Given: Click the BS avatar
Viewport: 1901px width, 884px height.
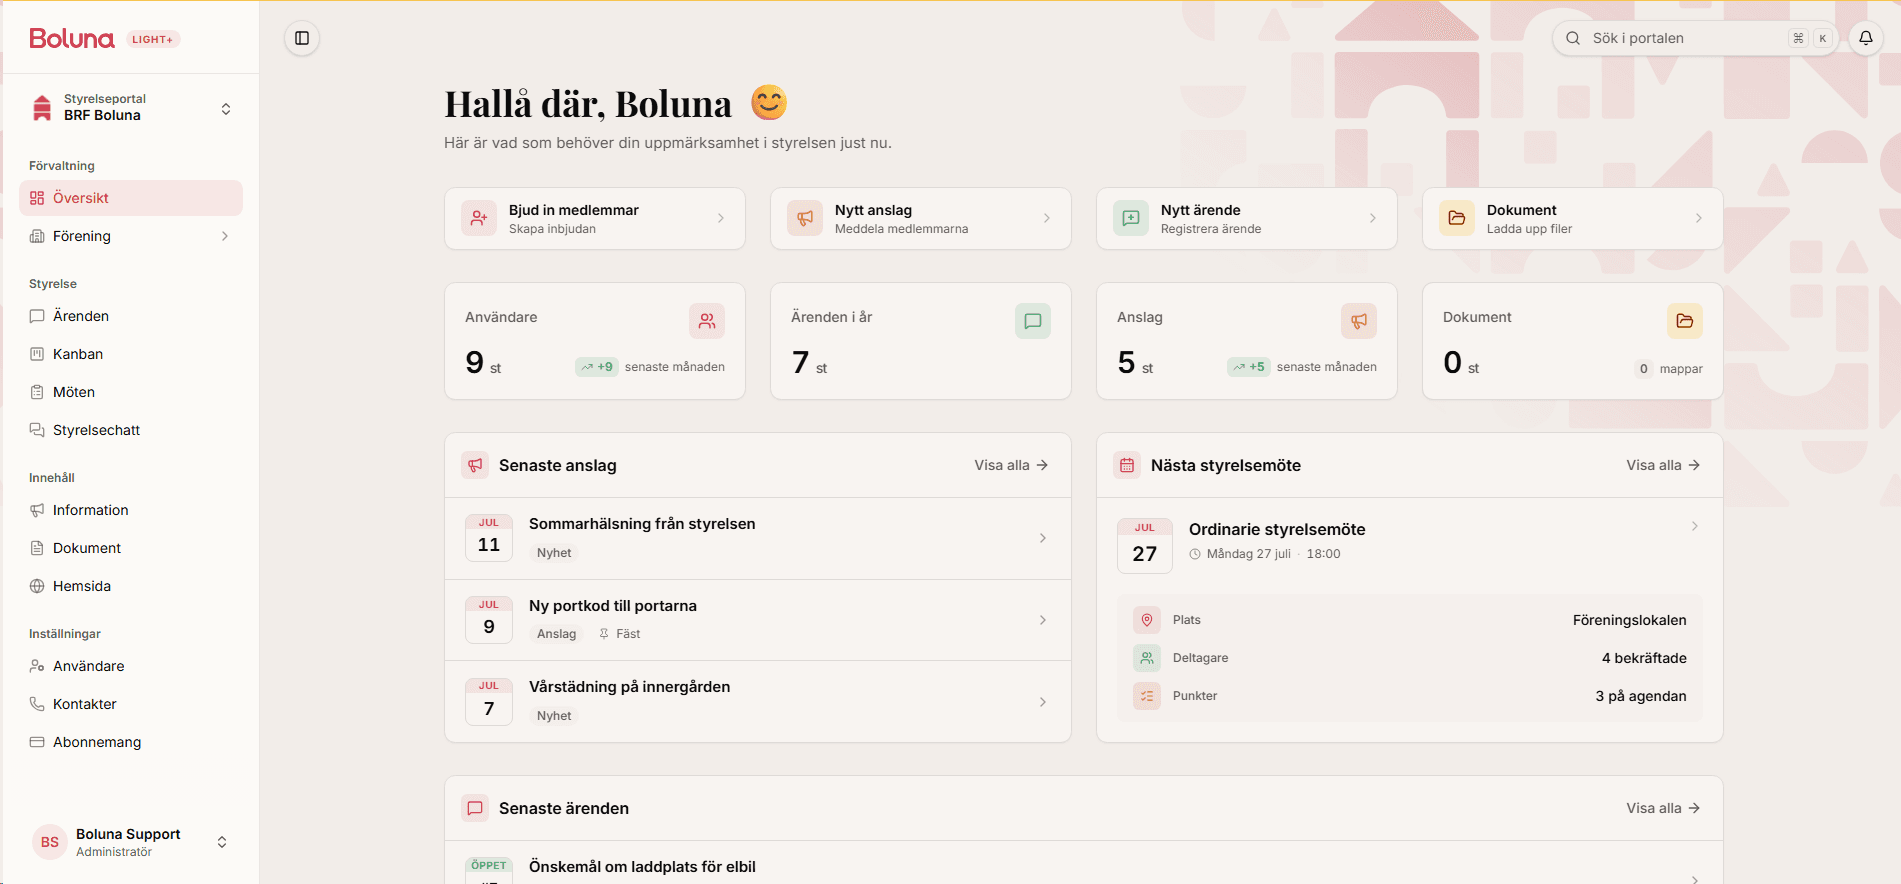Looking at the screenshot, I should point(50,842).
